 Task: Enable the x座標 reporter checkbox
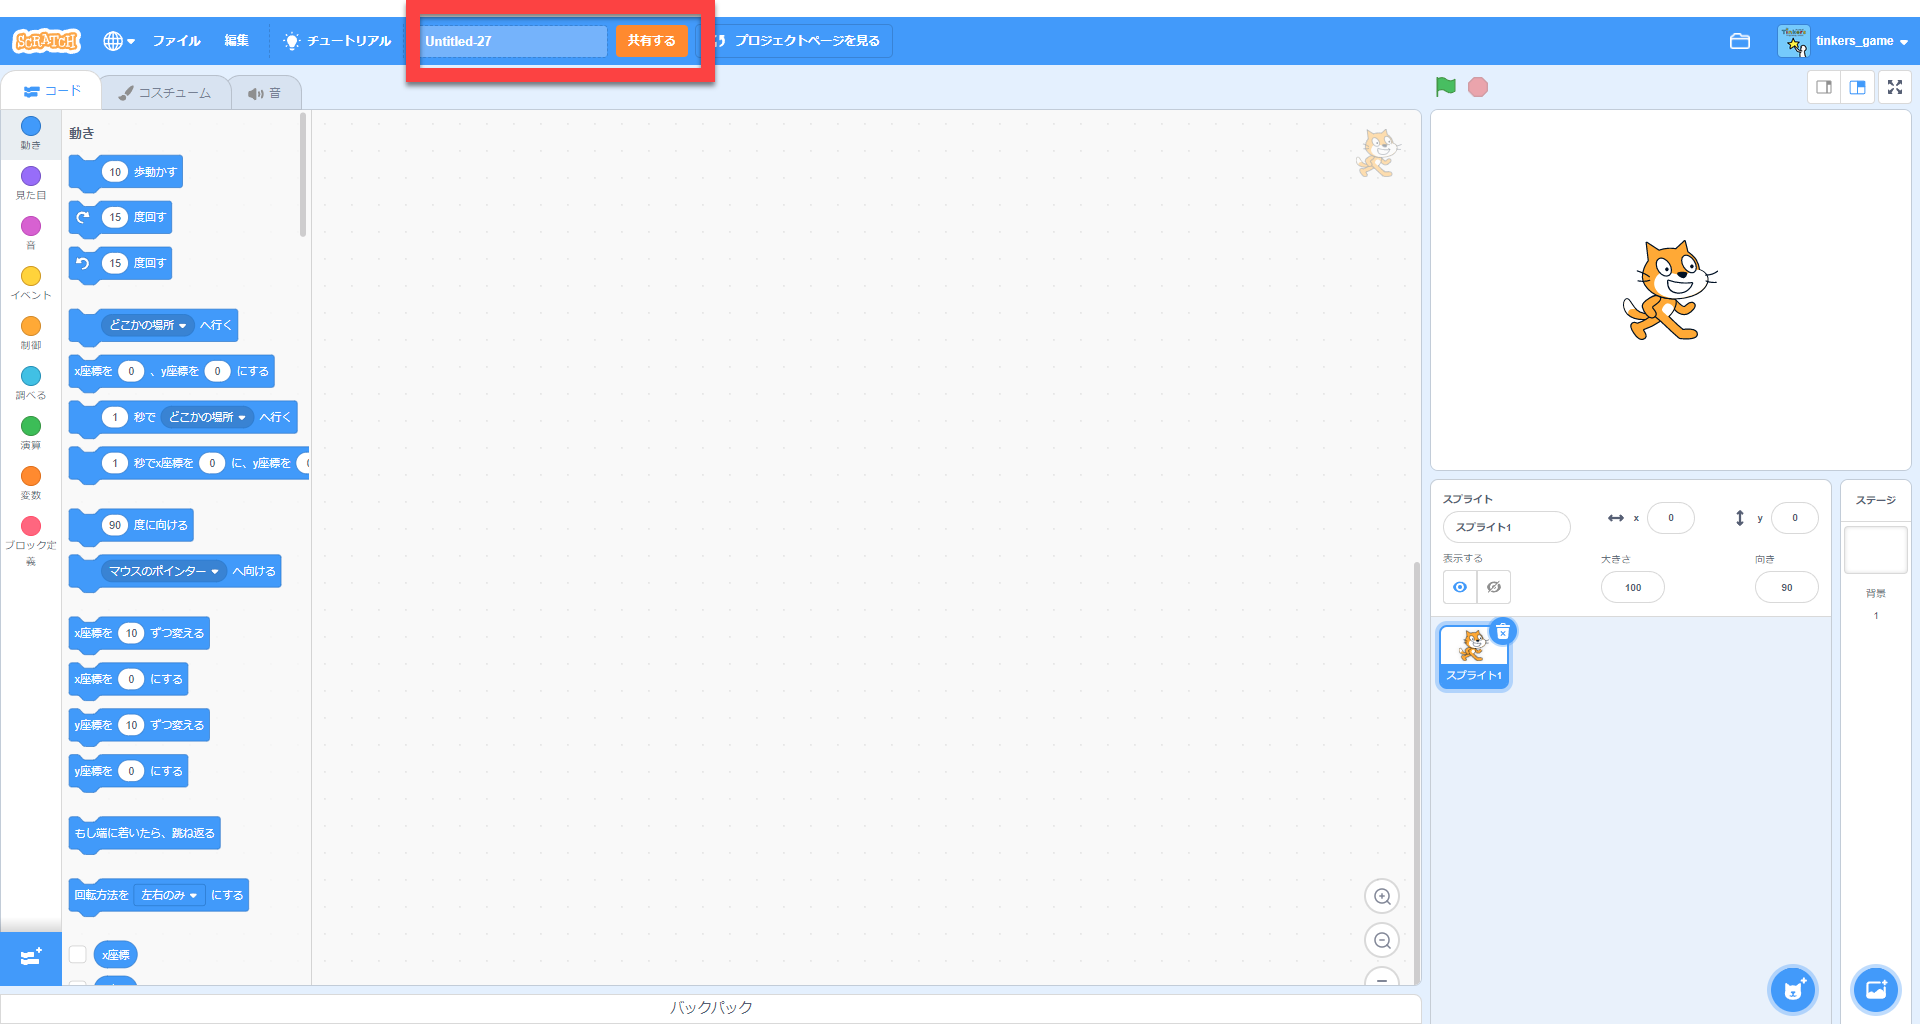coord(78,954)
